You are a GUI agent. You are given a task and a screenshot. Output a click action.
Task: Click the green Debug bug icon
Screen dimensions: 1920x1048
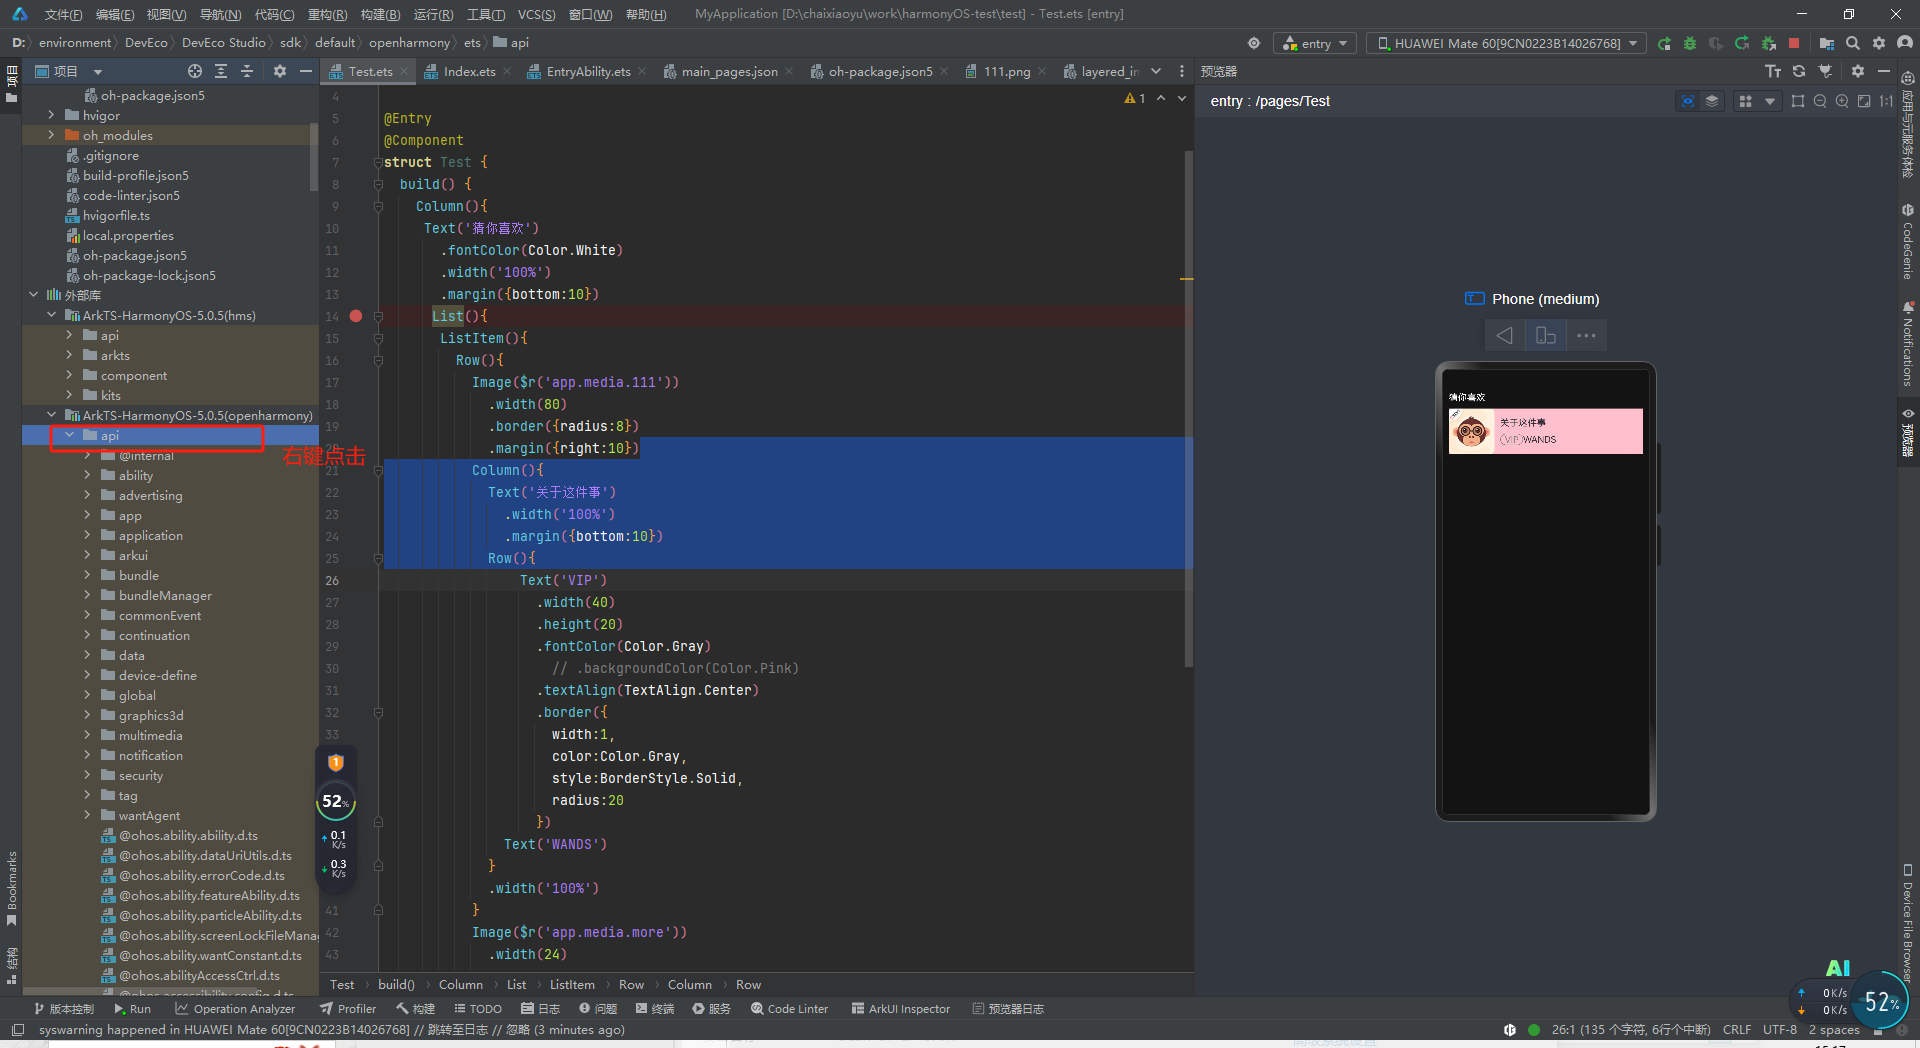pyautogui.click(x=1690, y=43)
